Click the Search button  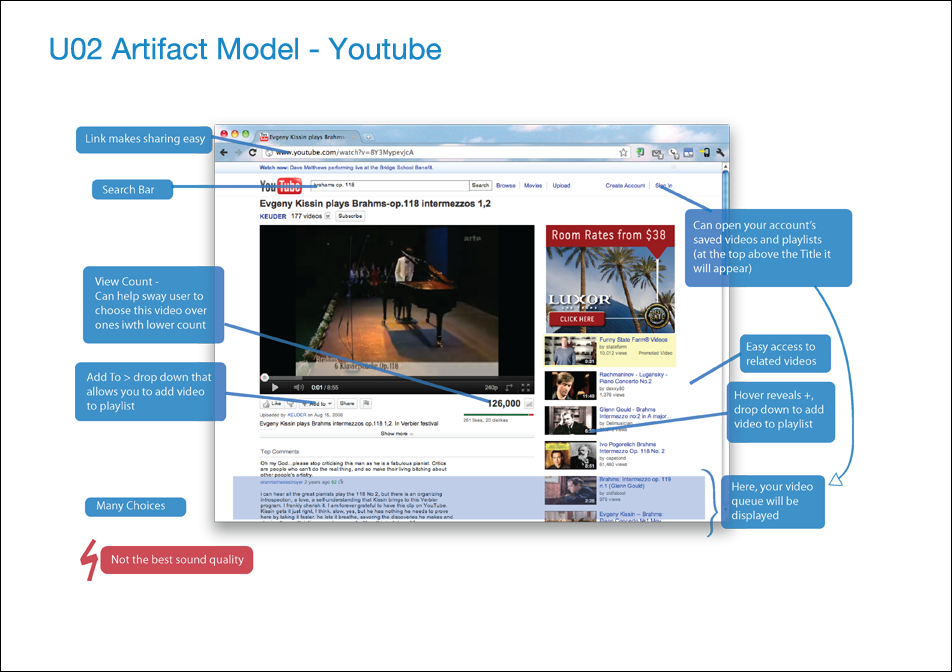coord(480,186)
